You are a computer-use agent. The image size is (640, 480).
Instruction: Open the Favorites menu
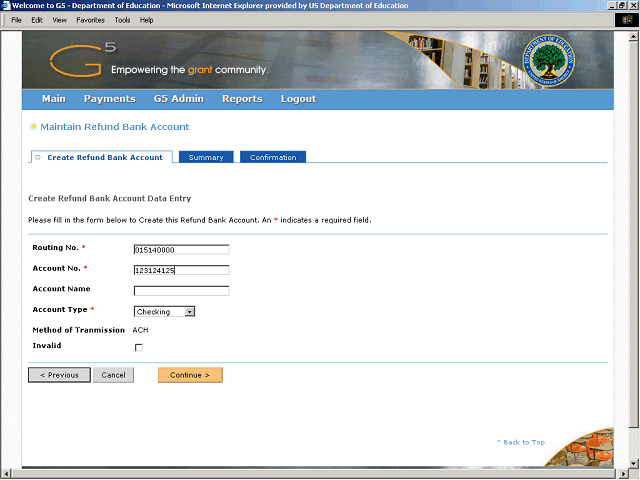point(90,20)
